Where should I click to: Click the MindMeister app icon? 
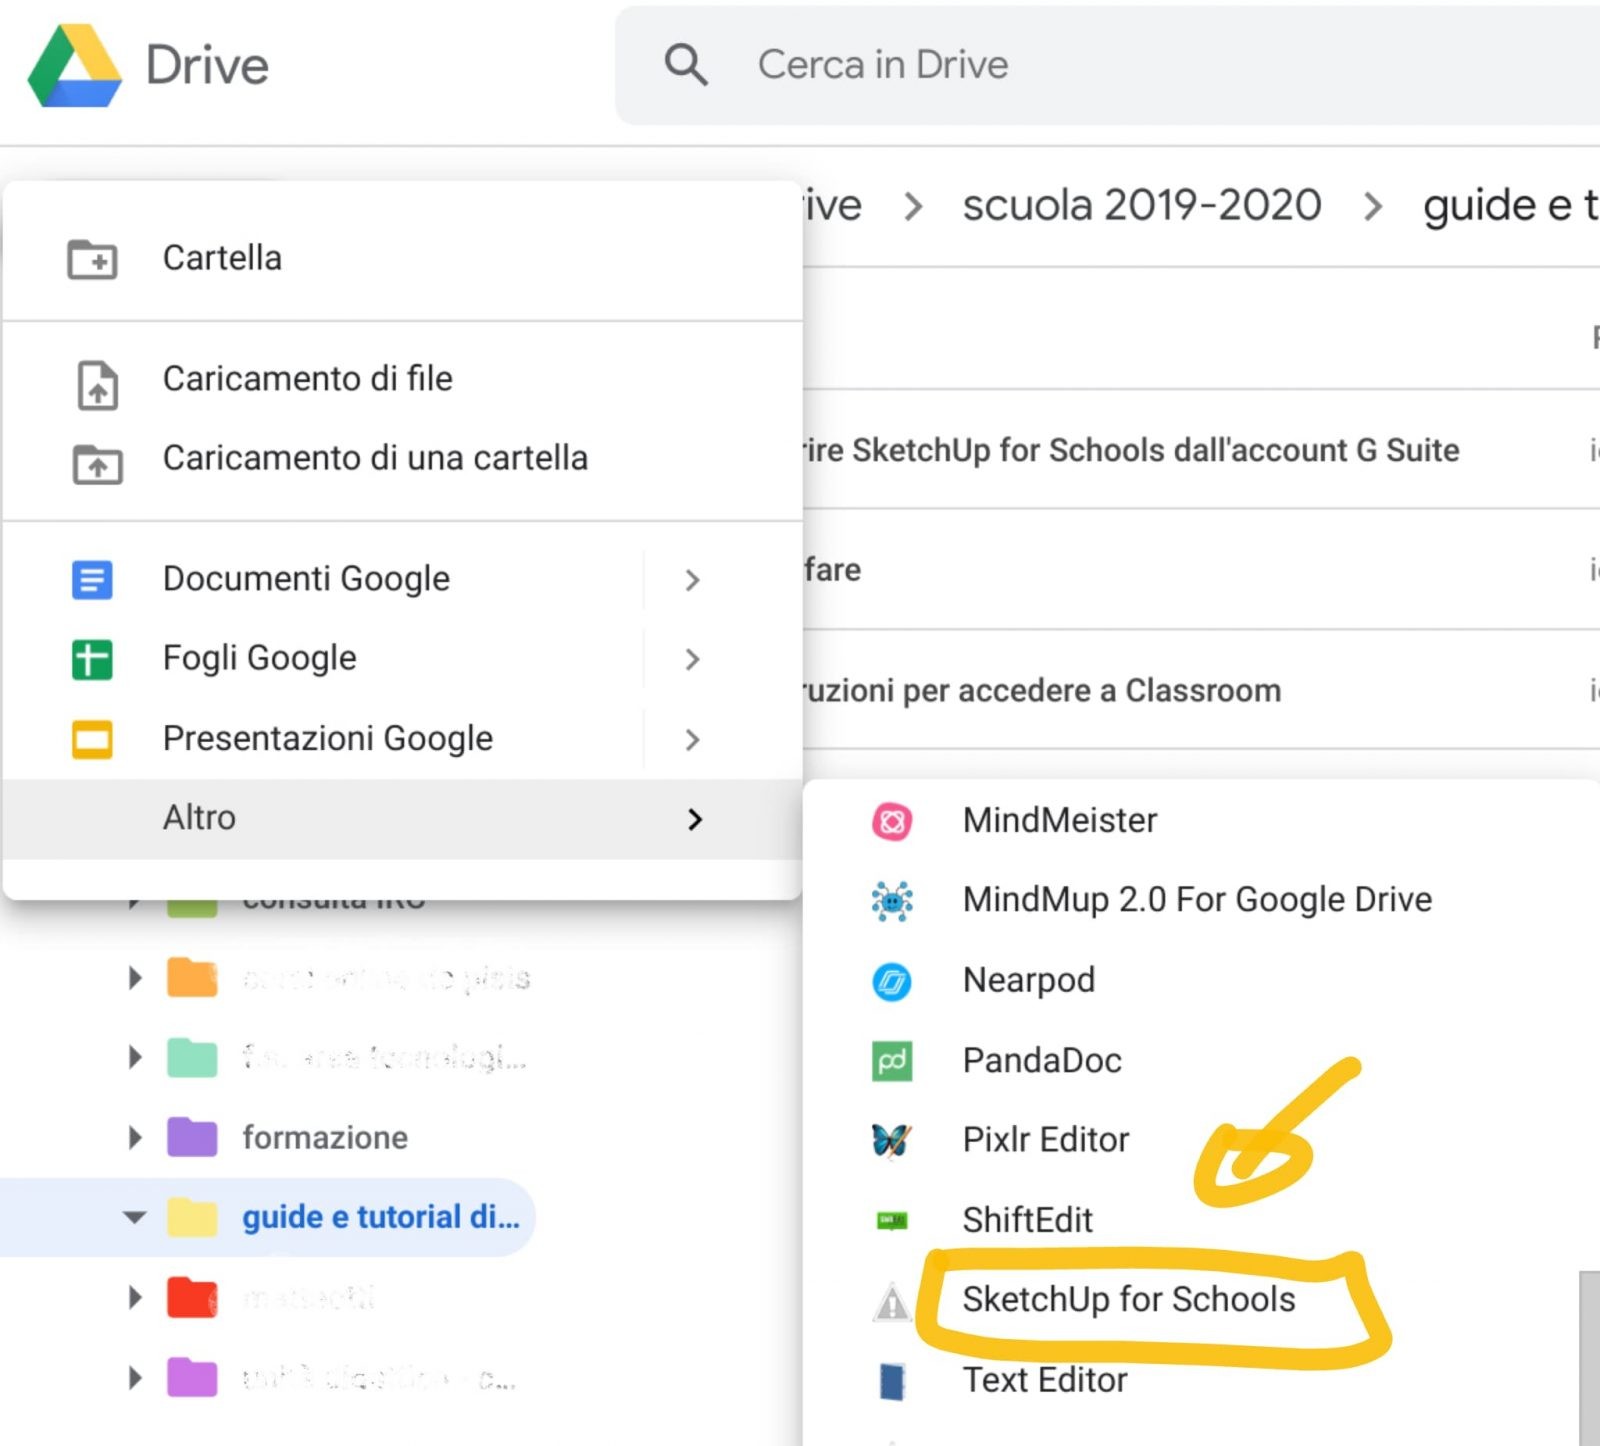coord(891,822)
